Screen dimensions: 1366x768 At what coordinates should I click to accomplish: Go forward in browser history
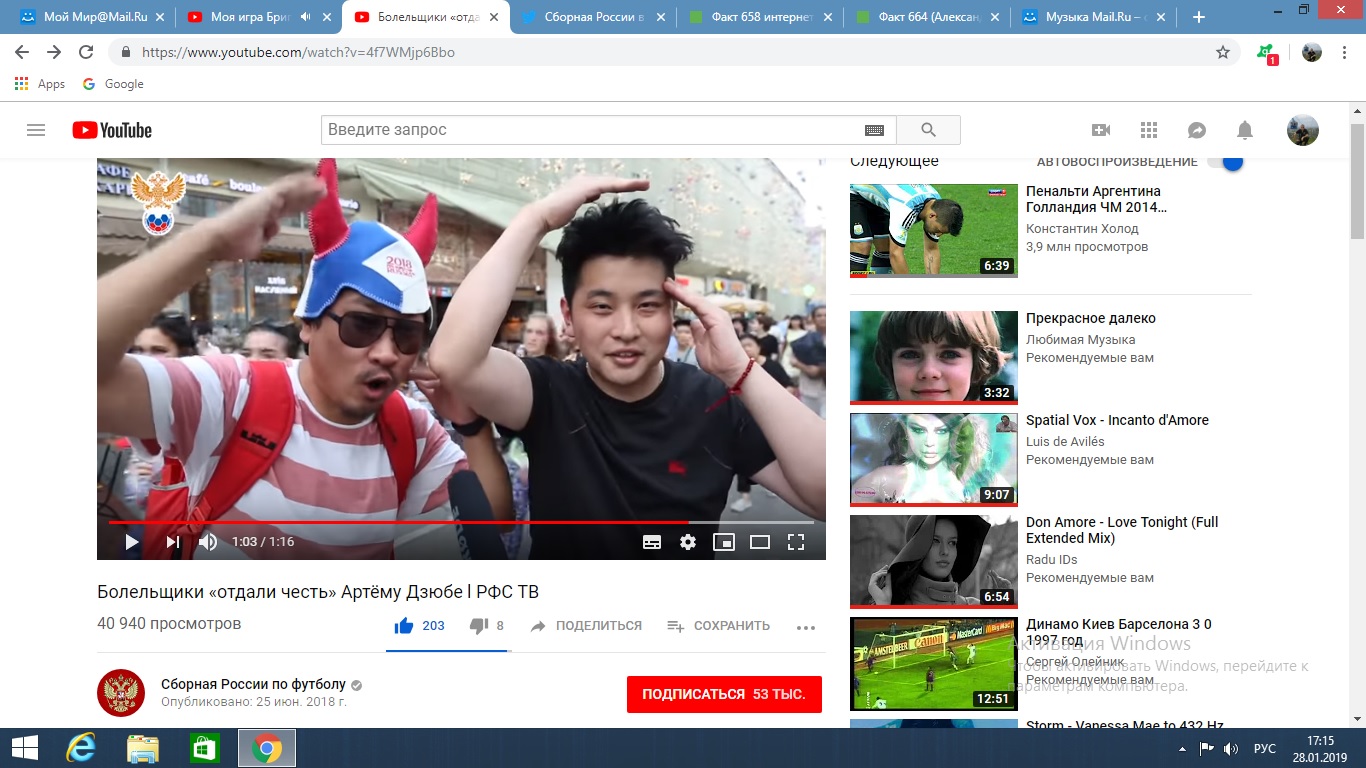click(x=54, y=52)
